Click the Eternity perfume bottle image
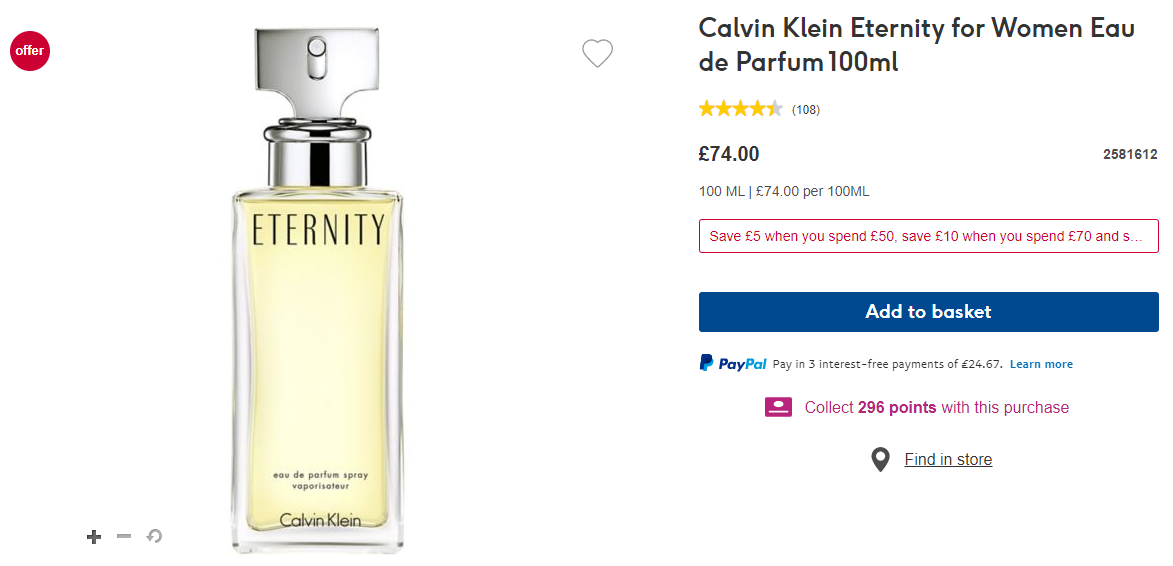The image size is (1173, 566). (317, 292)
